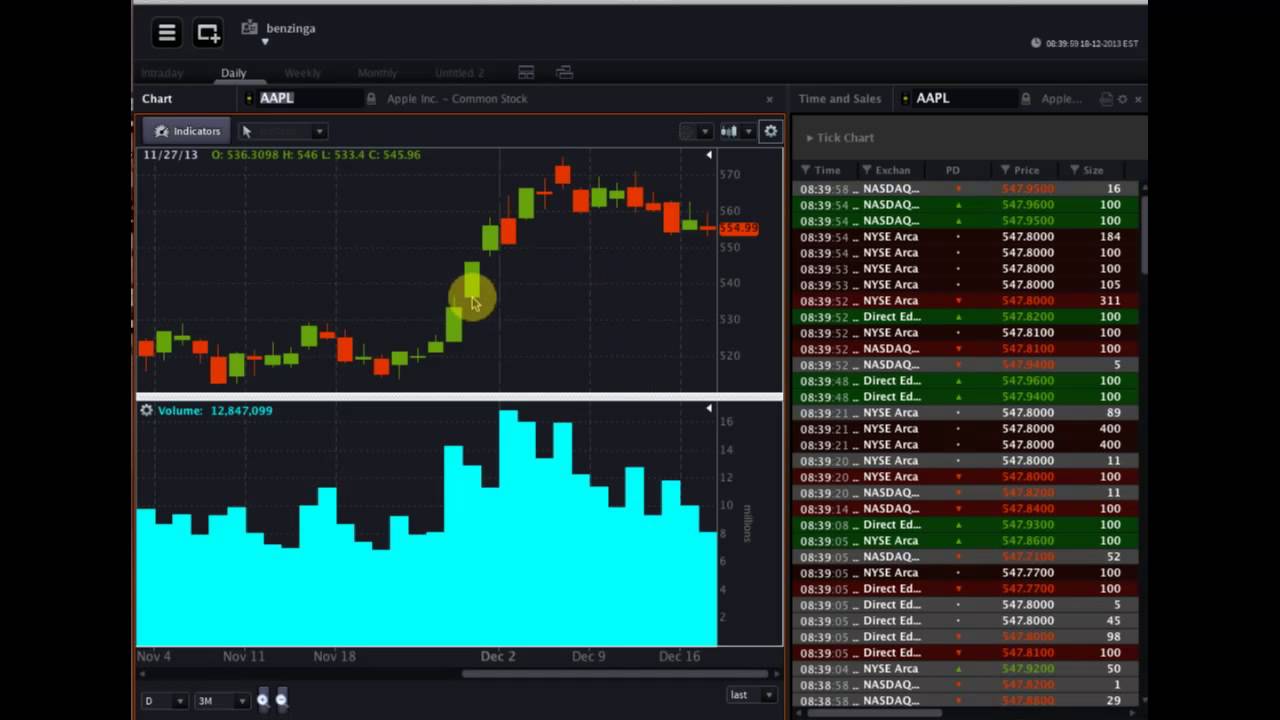Open the candlestick chart type dropdown
The width and height of the screenshot is (1280, 720).
click(737, 131)
